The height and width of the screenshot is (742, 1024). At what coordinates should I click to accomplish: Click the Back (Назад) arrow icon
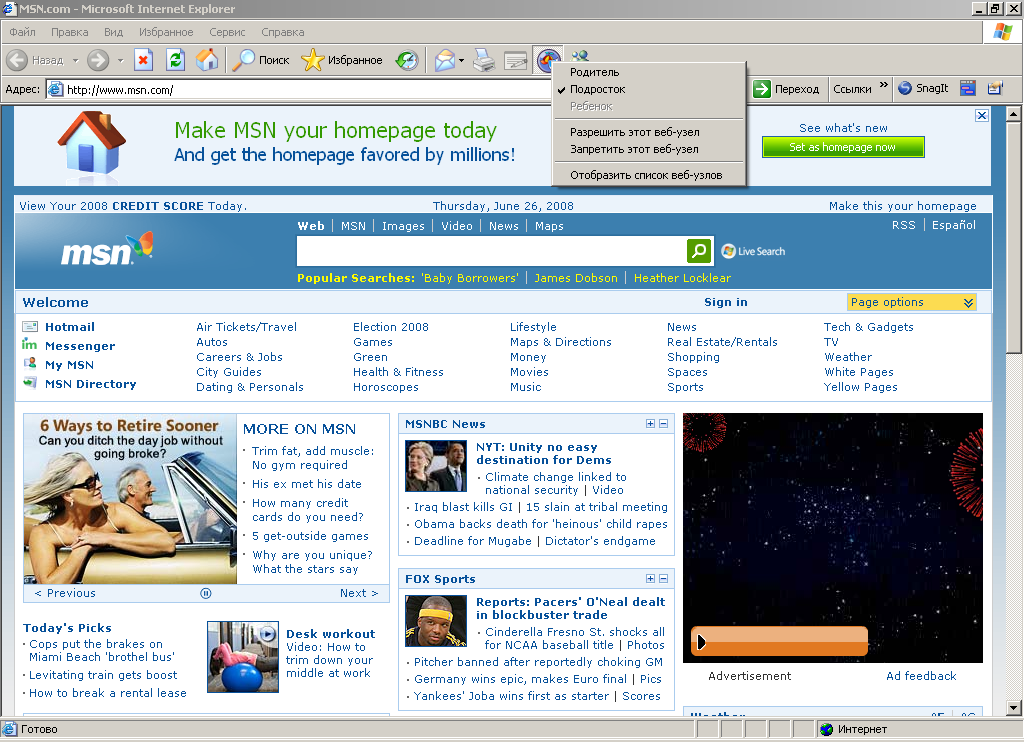tap(17, 60)
